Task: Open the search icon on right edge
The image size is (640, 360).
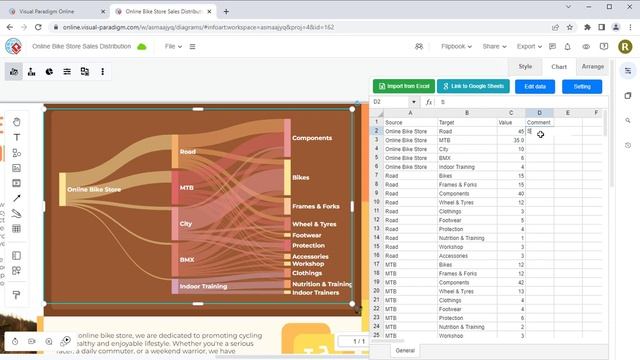Action: click(628, 120)
